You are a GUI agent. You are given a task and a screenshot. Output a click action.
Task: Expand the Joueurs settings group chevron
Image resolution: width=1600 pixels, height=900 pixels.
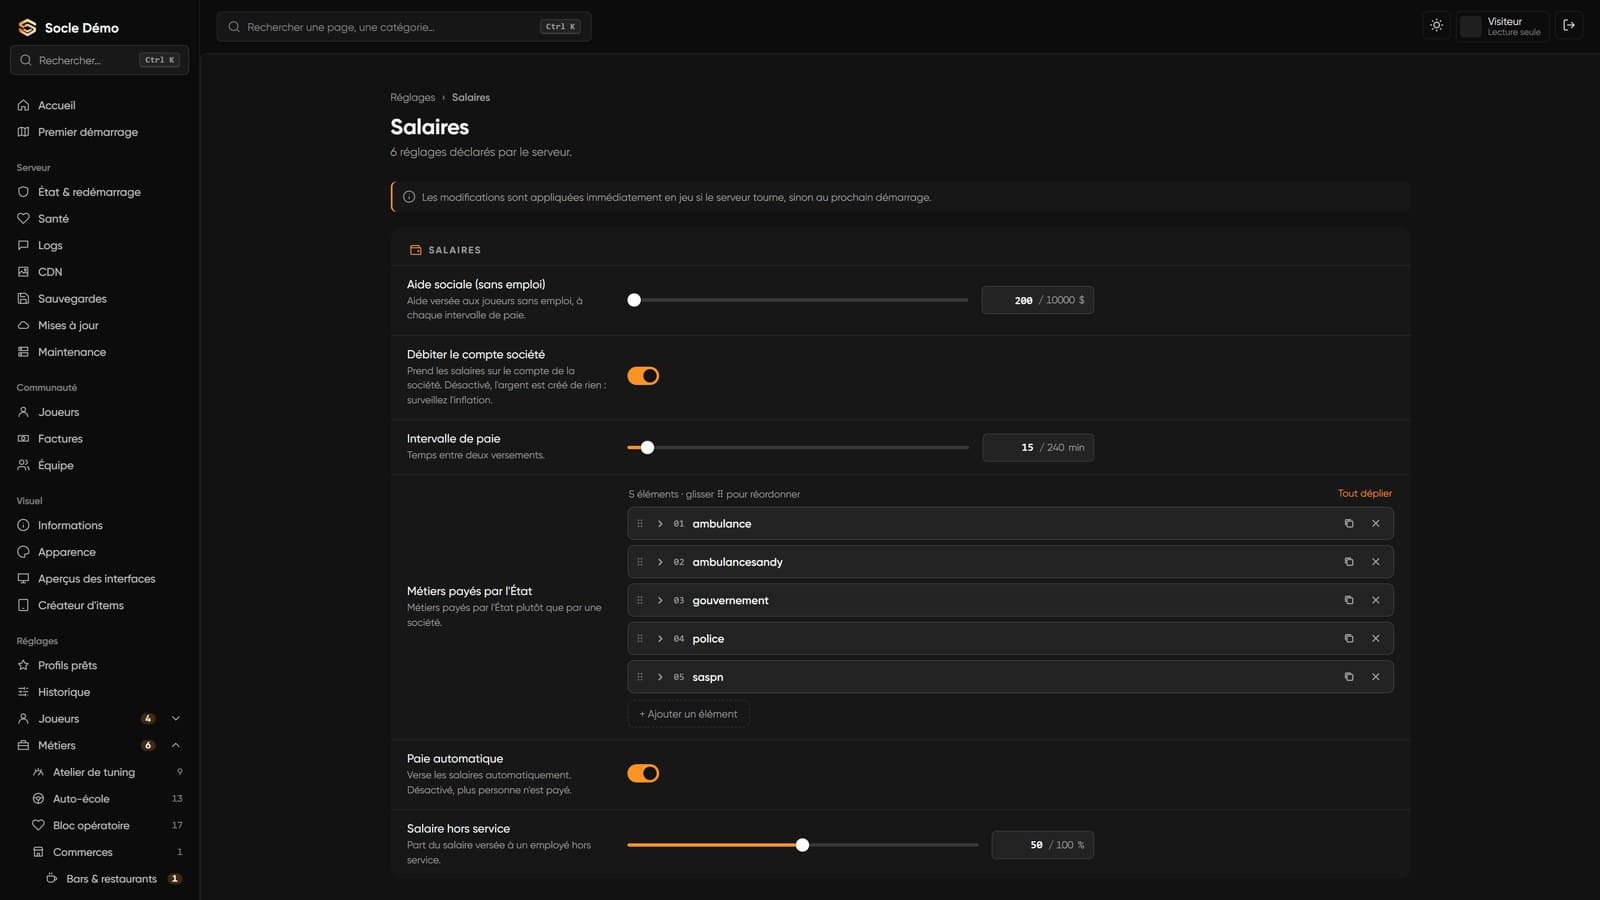point(176,719)
